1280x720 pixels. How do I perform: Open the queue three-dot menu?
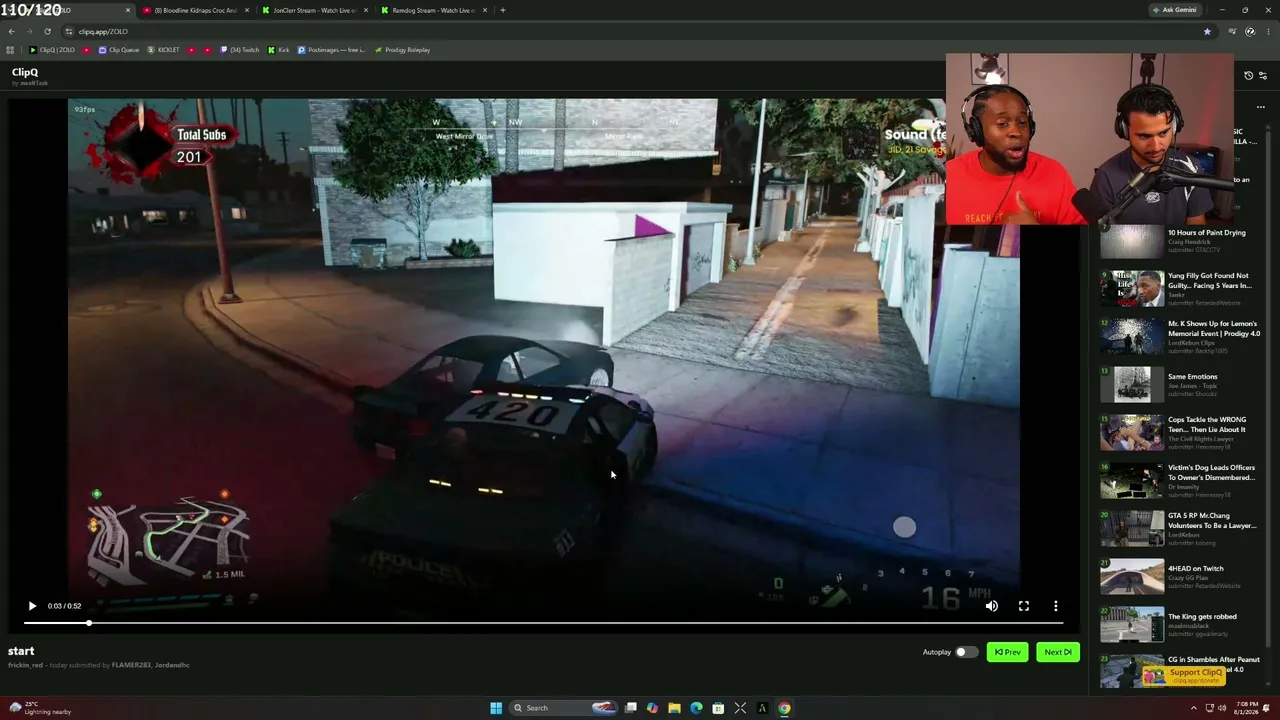click(1260, 107)
